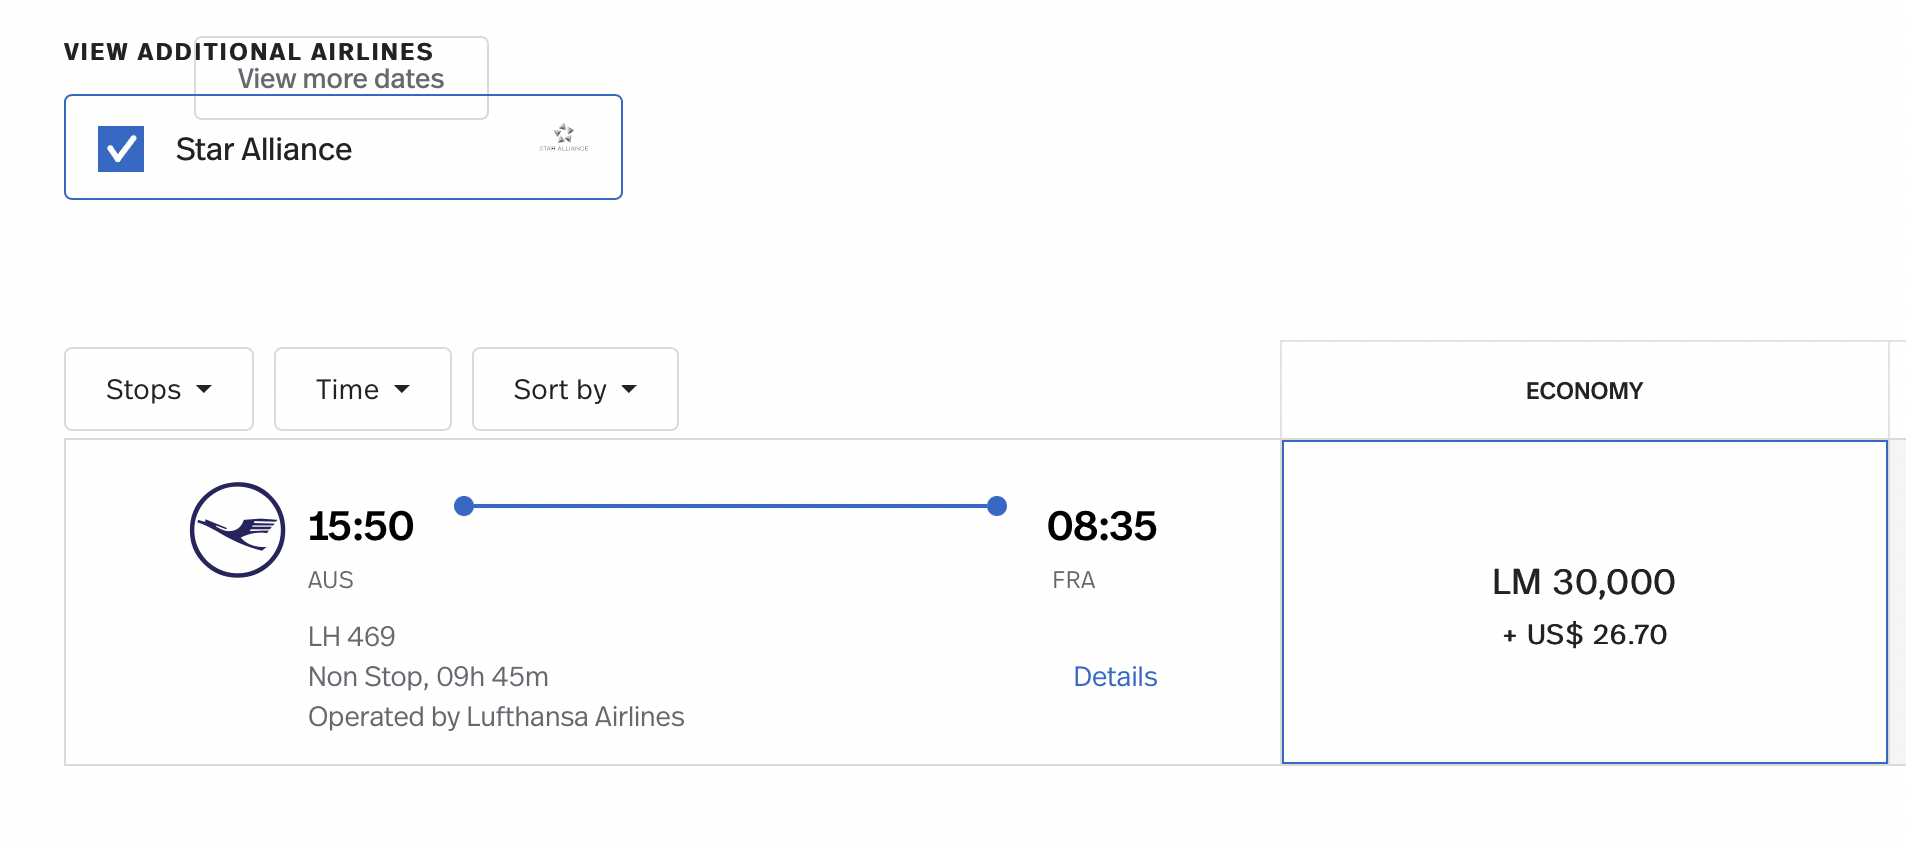Click the Sort by caret arrow

click(x=629, y=389)
